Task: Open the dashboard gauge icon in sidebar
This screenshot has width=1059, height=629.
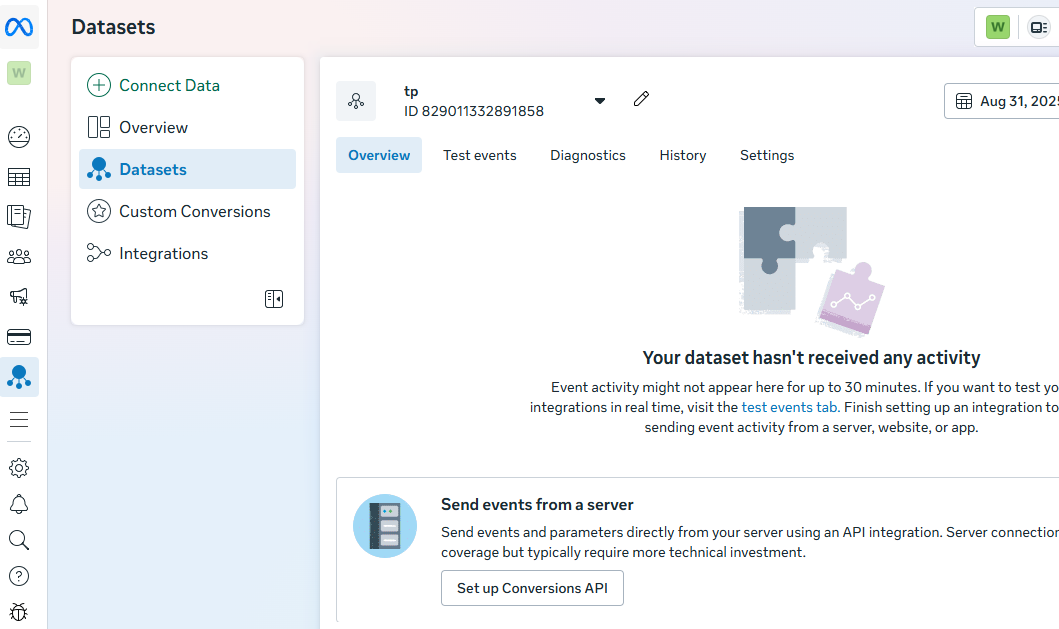Action: coord(19,137)
